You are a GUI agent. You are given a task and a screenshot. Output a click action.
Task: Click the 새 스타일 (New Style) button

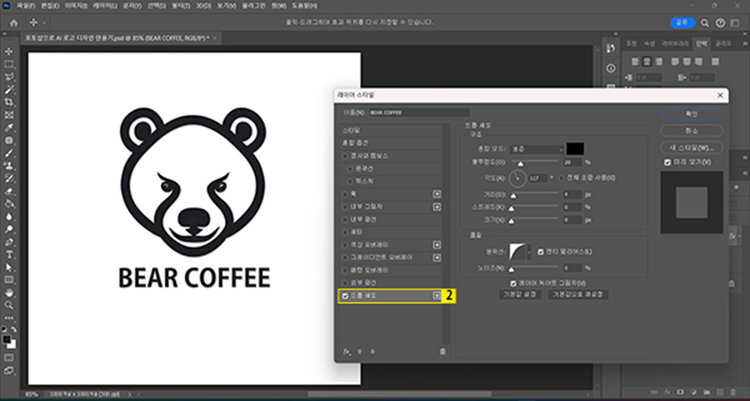point(693,147)
